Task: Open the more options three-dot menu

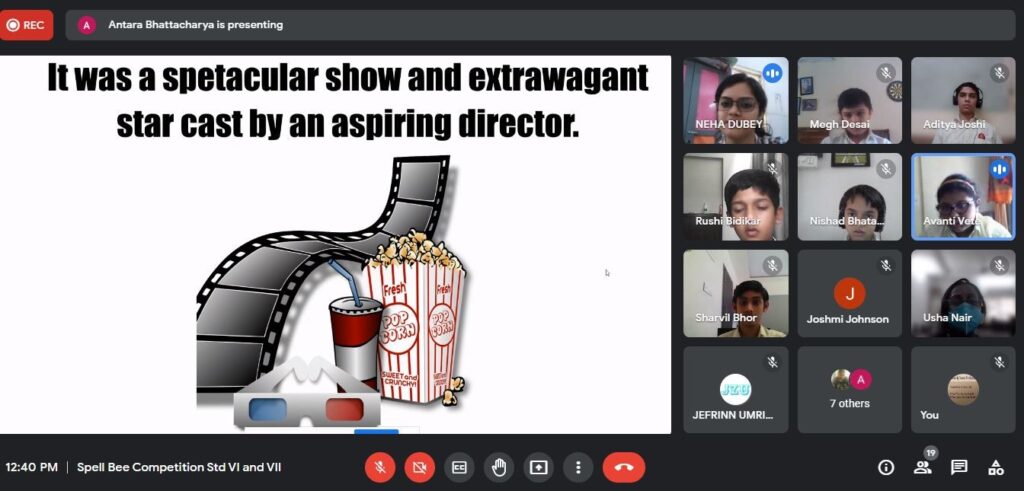Action: pos(578,467)
